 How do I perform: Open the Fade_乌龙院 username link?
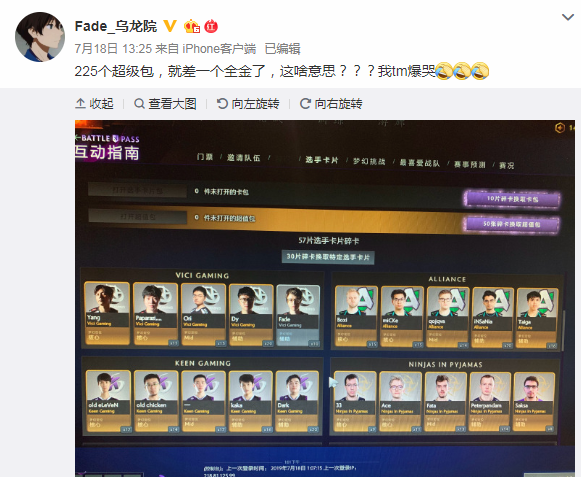(x=116, y=26)
